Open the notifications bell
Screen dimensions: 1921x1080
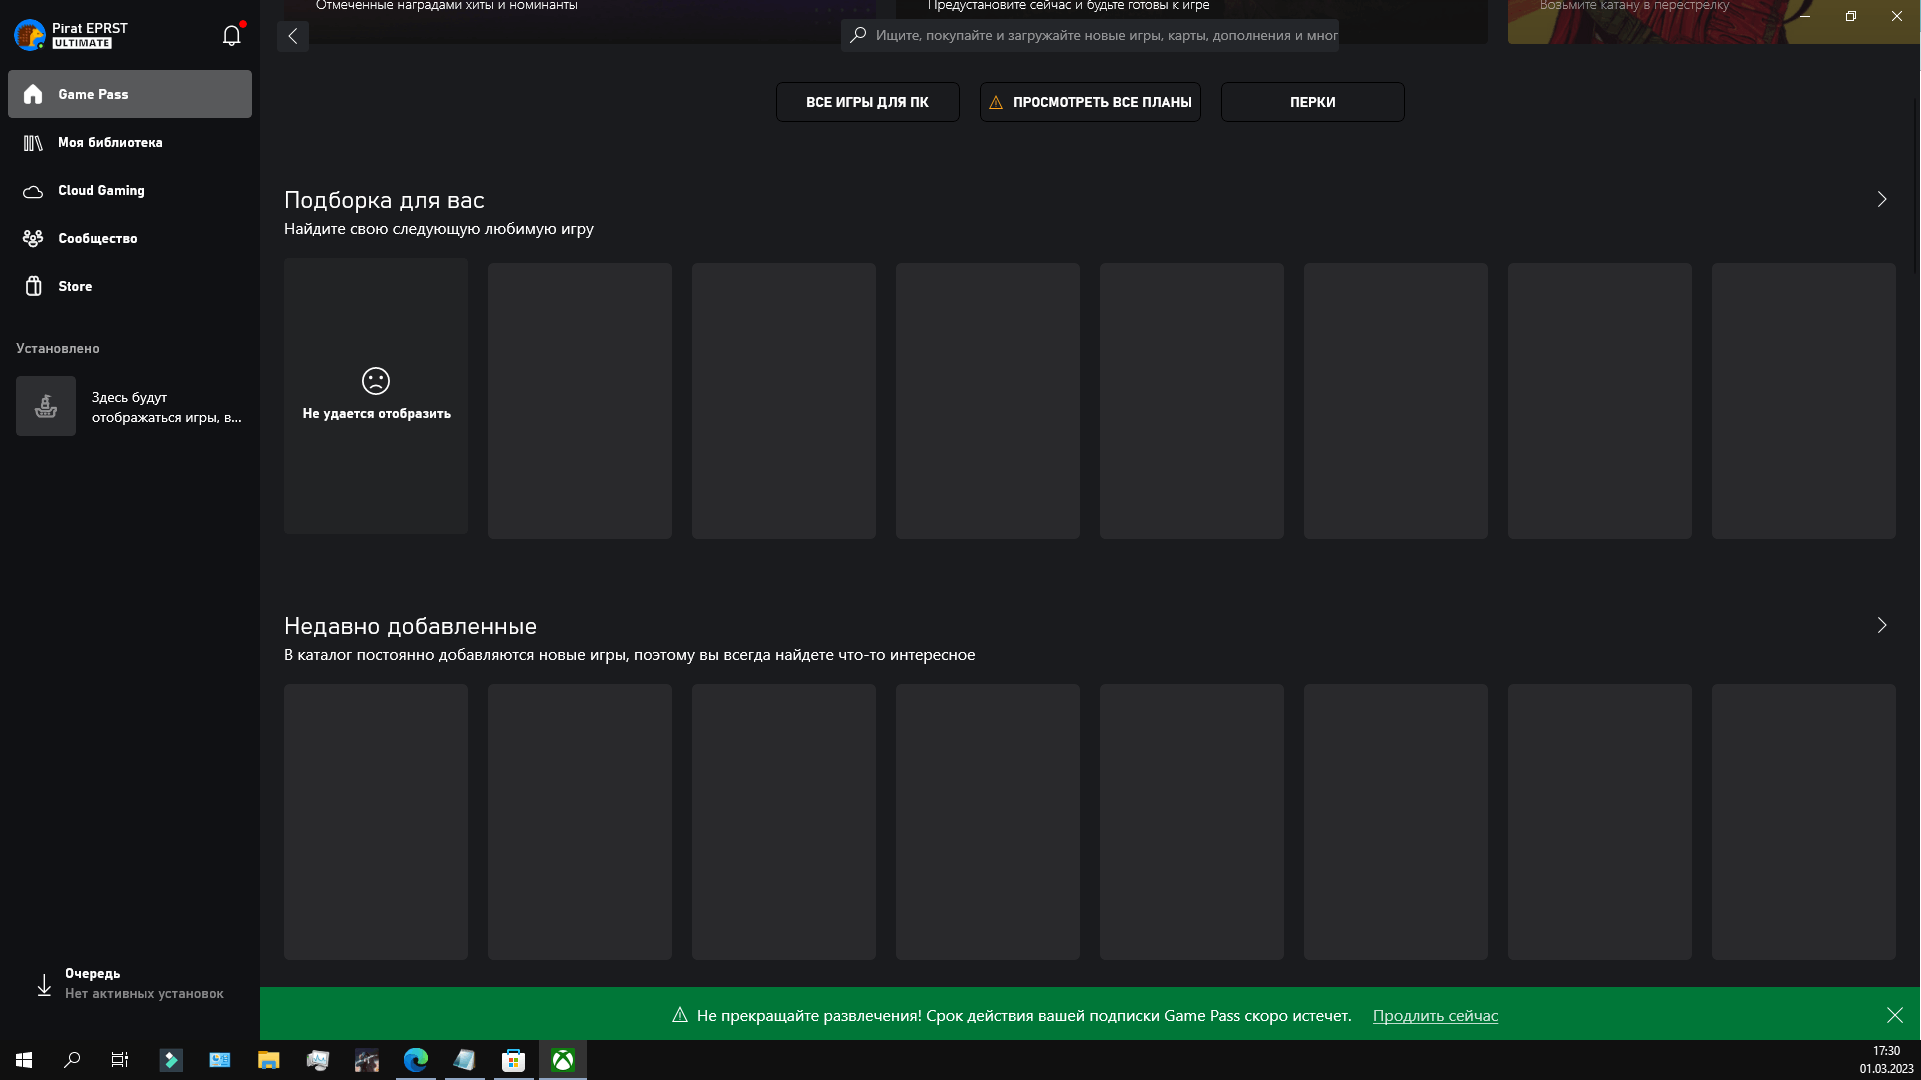231,35
